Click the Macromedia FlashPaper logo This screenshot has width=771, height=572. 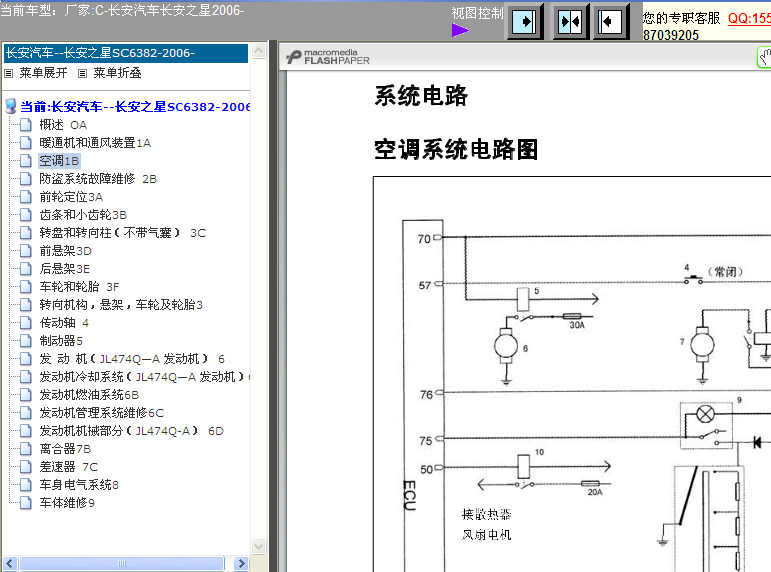point(328,57)
